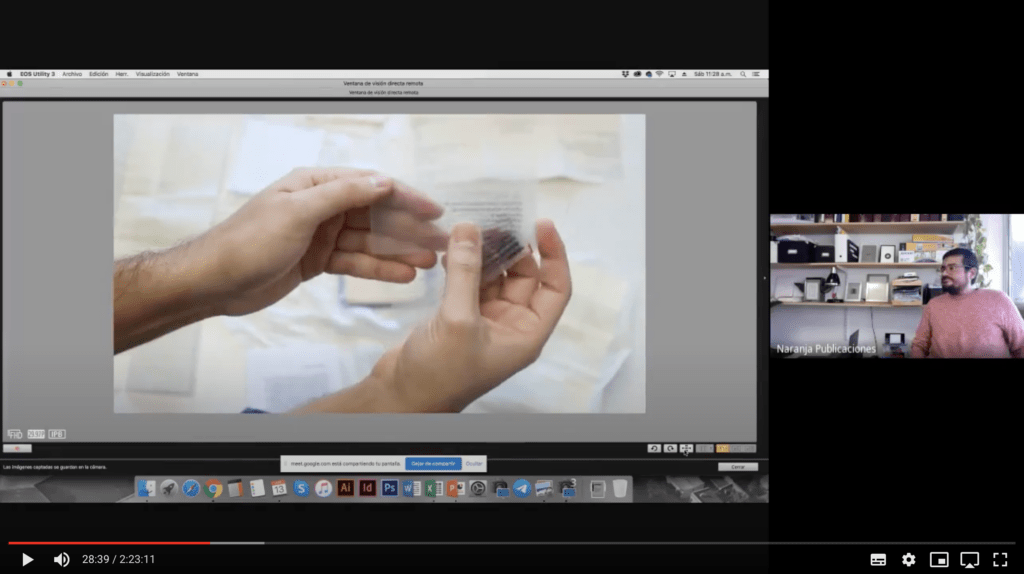
Task: Open Calendar from the dock
Action: (x=279, y=488)
